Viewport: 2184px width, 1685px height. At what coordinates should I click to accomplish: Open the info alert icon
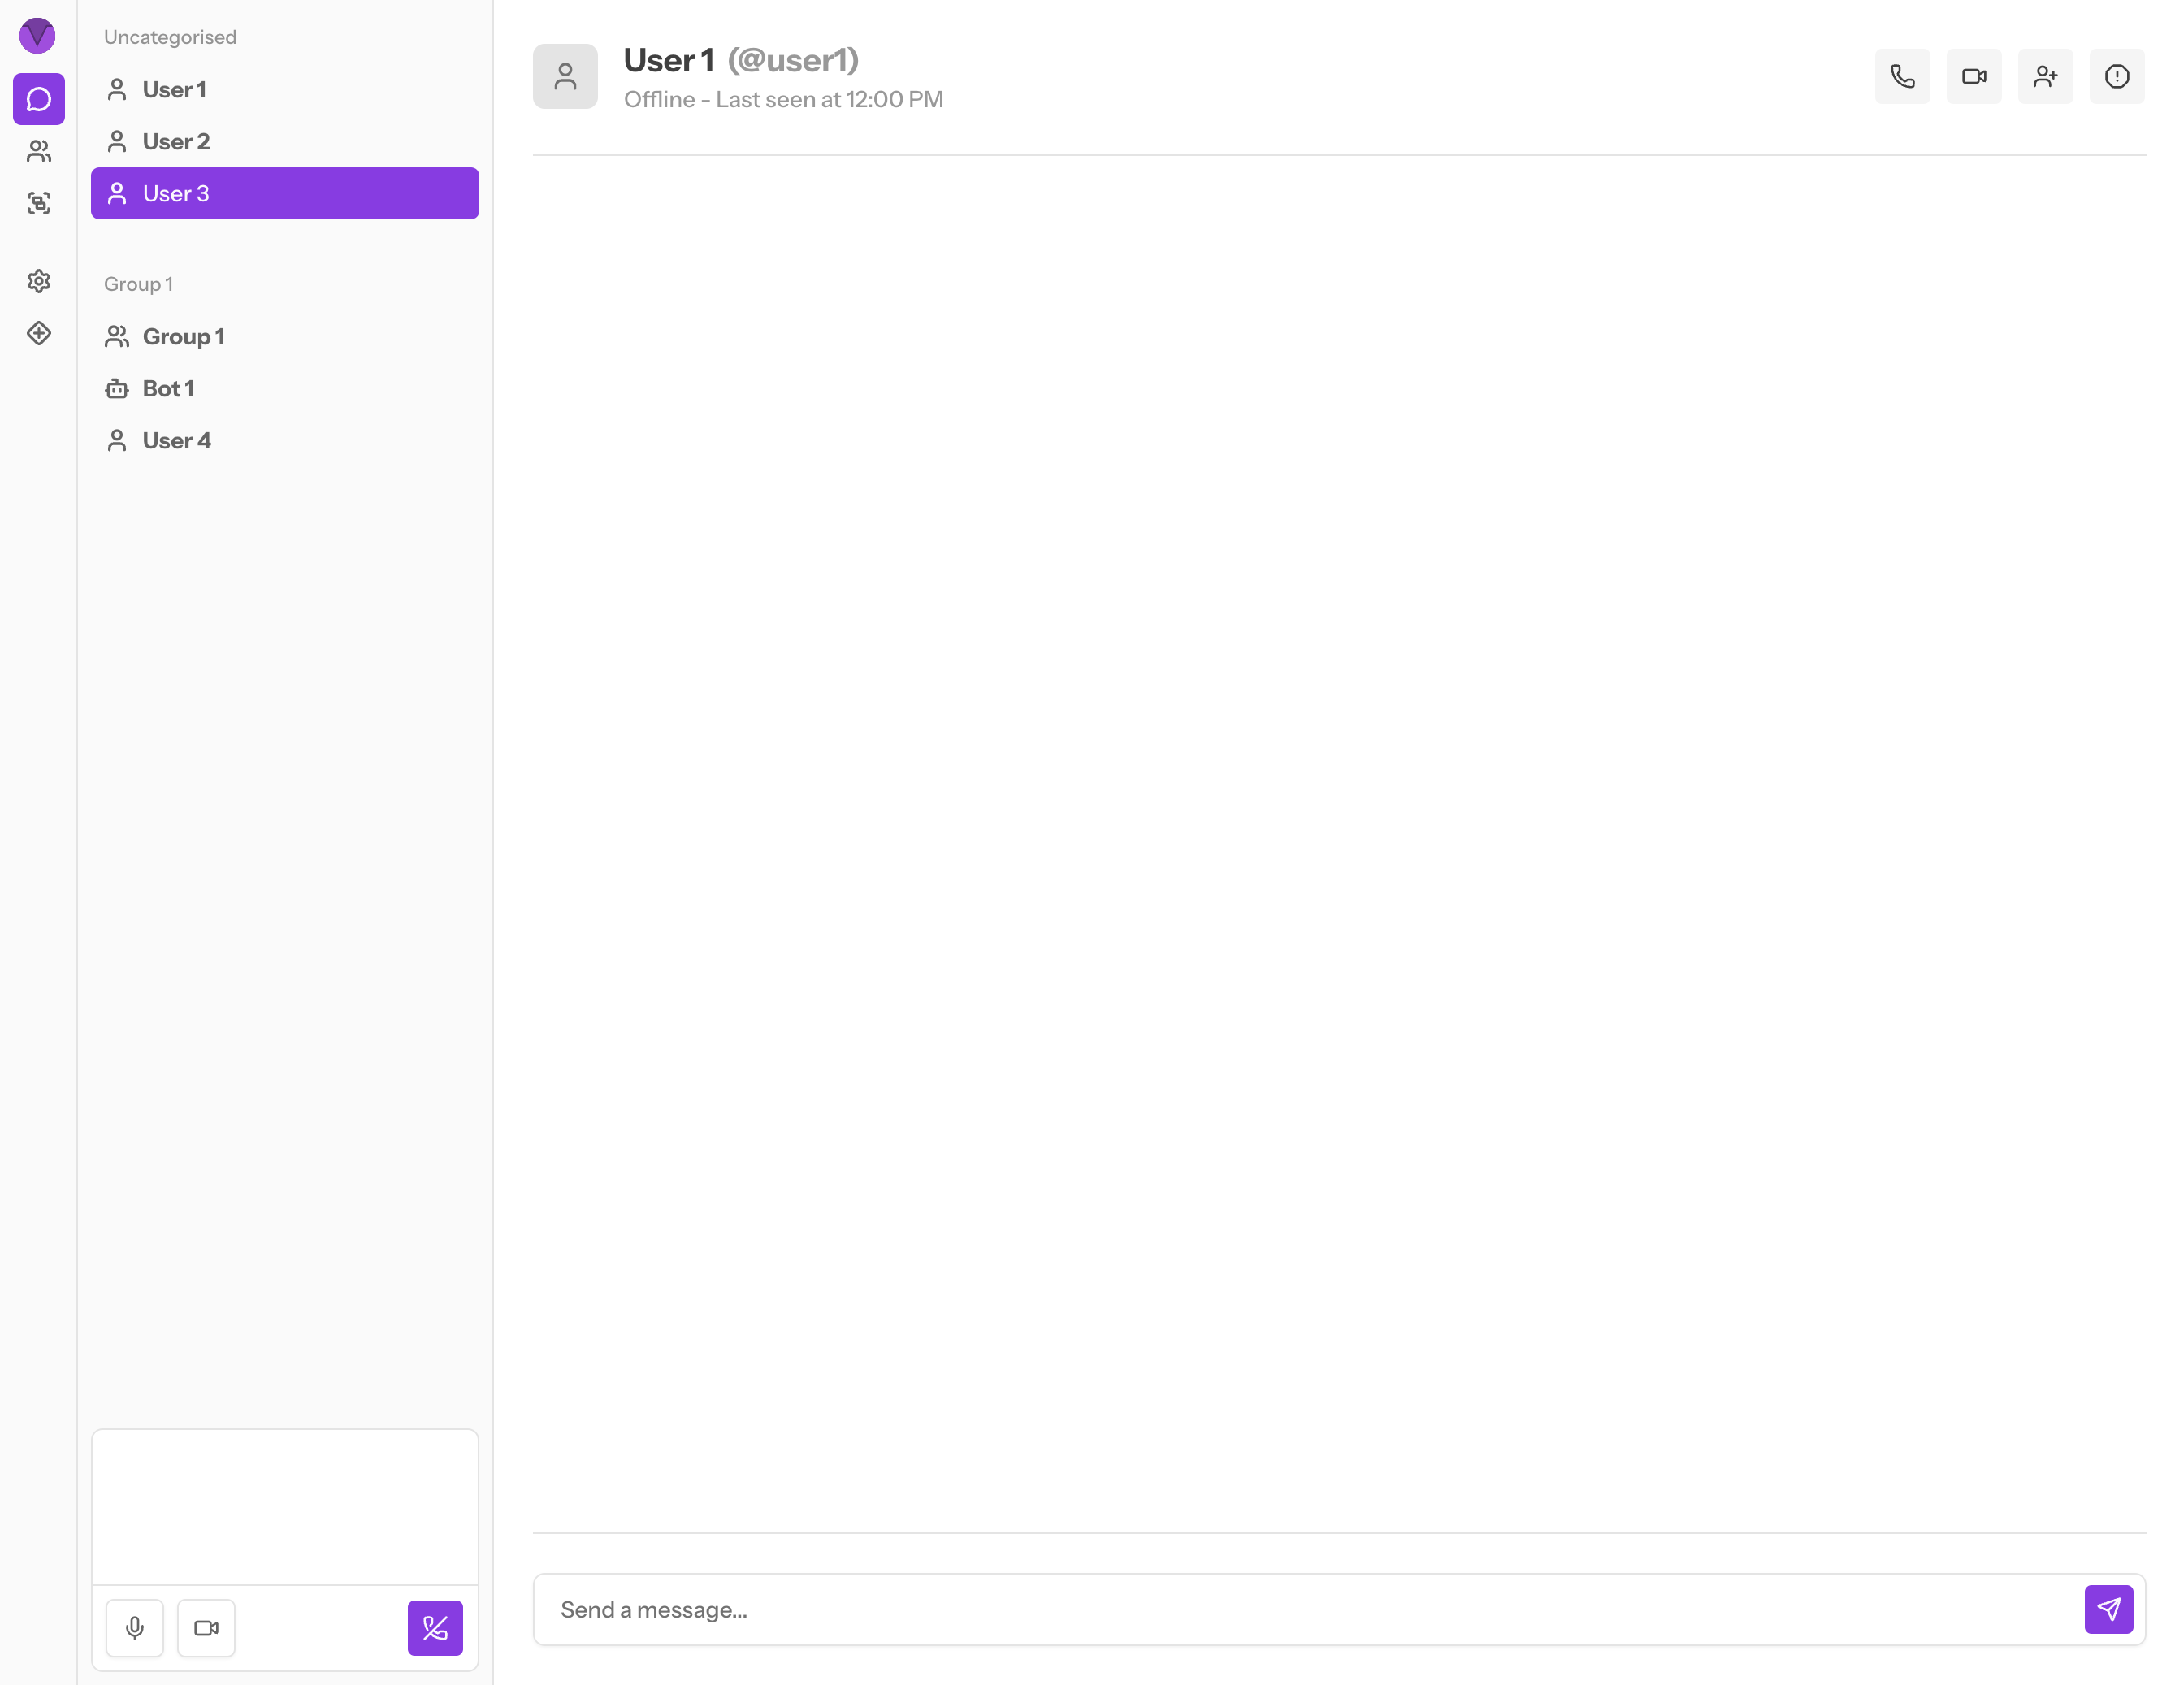(2116, 76)
